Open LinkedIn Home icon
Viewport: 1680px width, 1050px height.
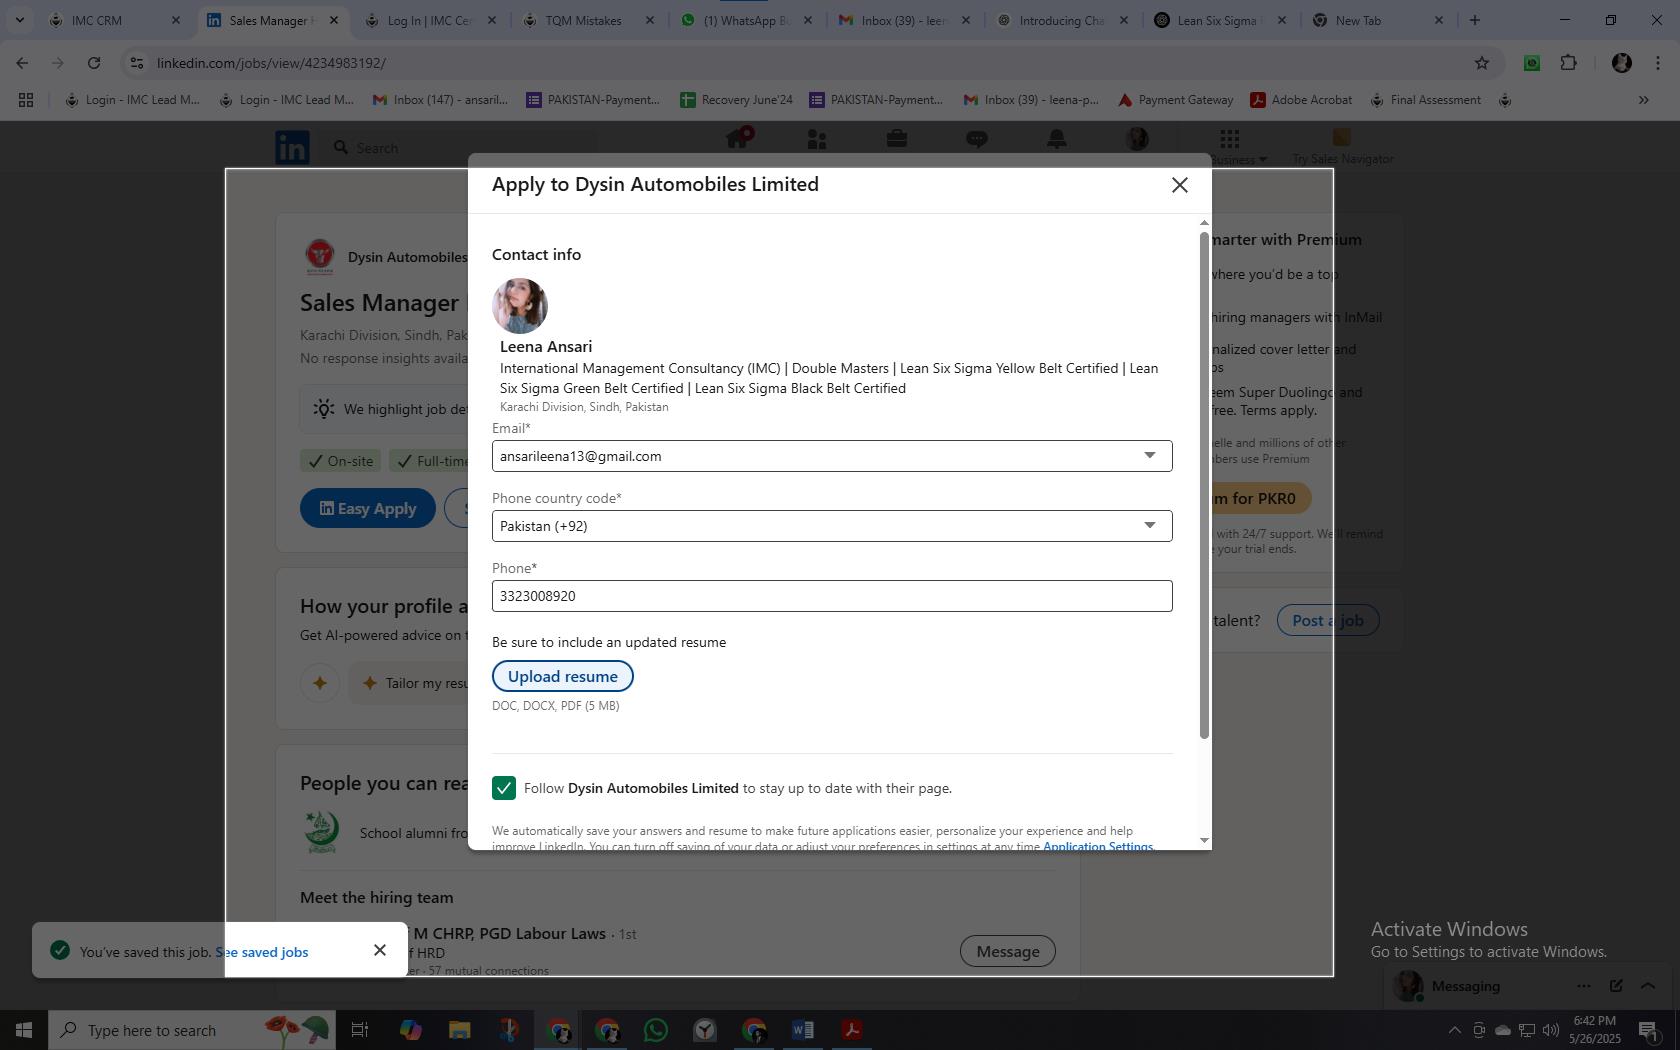[738, 140]
